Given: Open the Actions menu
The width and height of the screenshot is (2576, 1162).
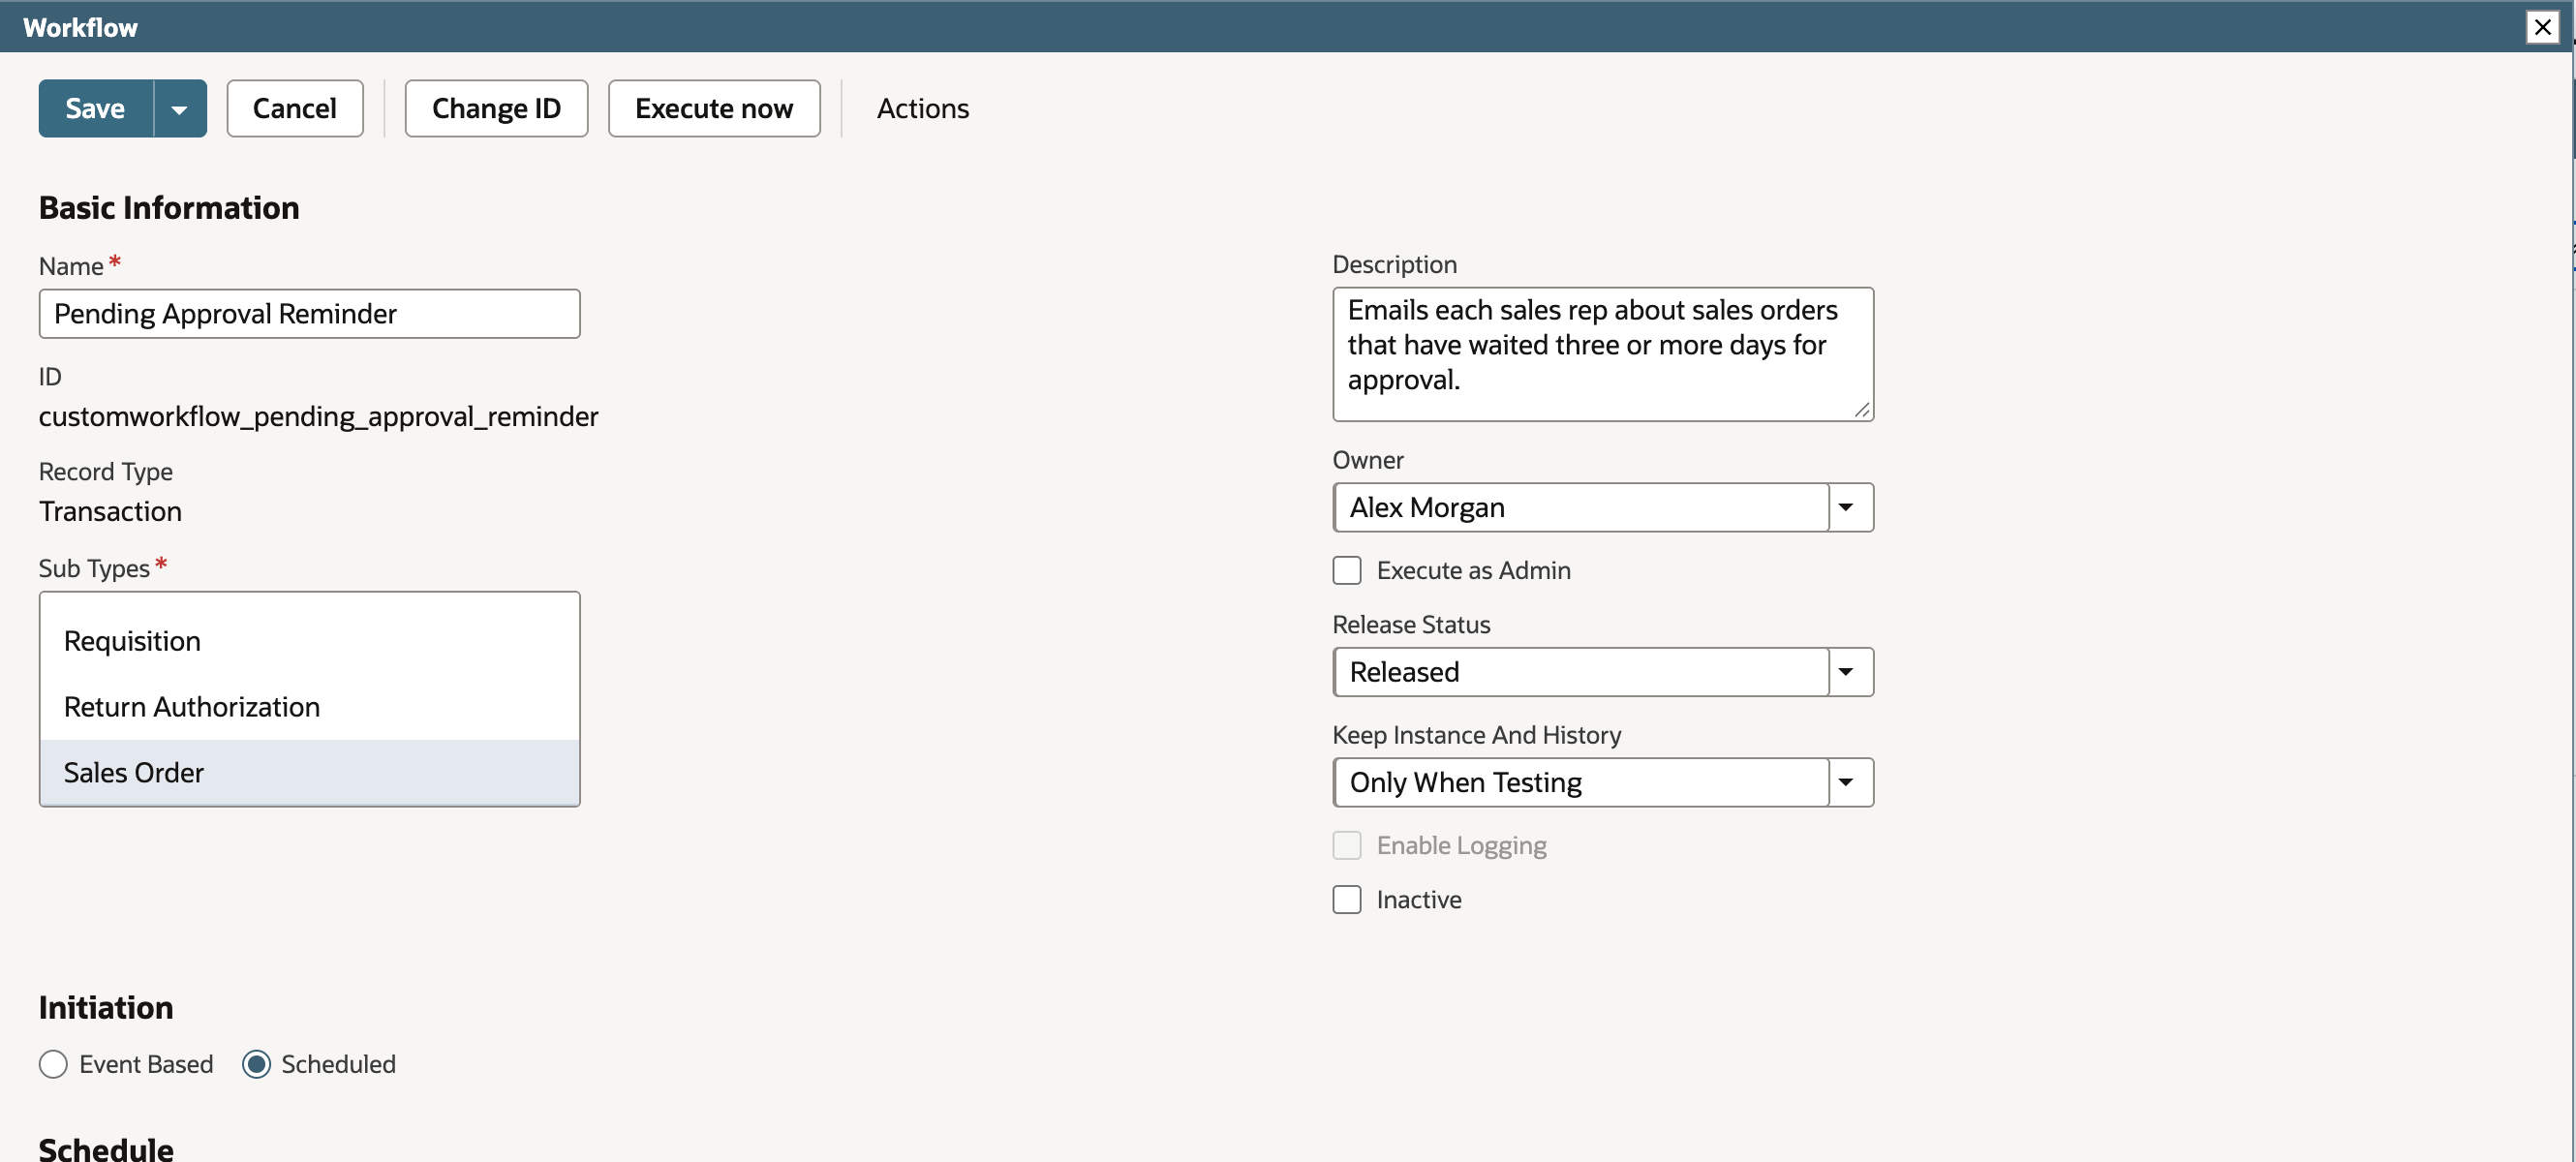Looking at the screenshot, I should click(922, 108).
